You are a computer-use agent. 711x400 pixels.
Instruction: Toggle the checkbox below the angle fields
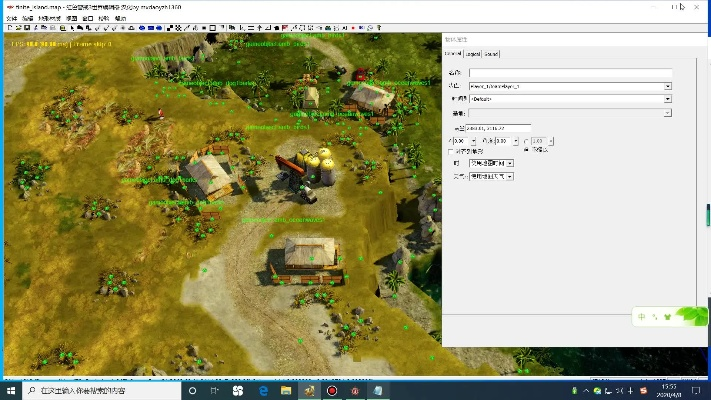point(451,151)
